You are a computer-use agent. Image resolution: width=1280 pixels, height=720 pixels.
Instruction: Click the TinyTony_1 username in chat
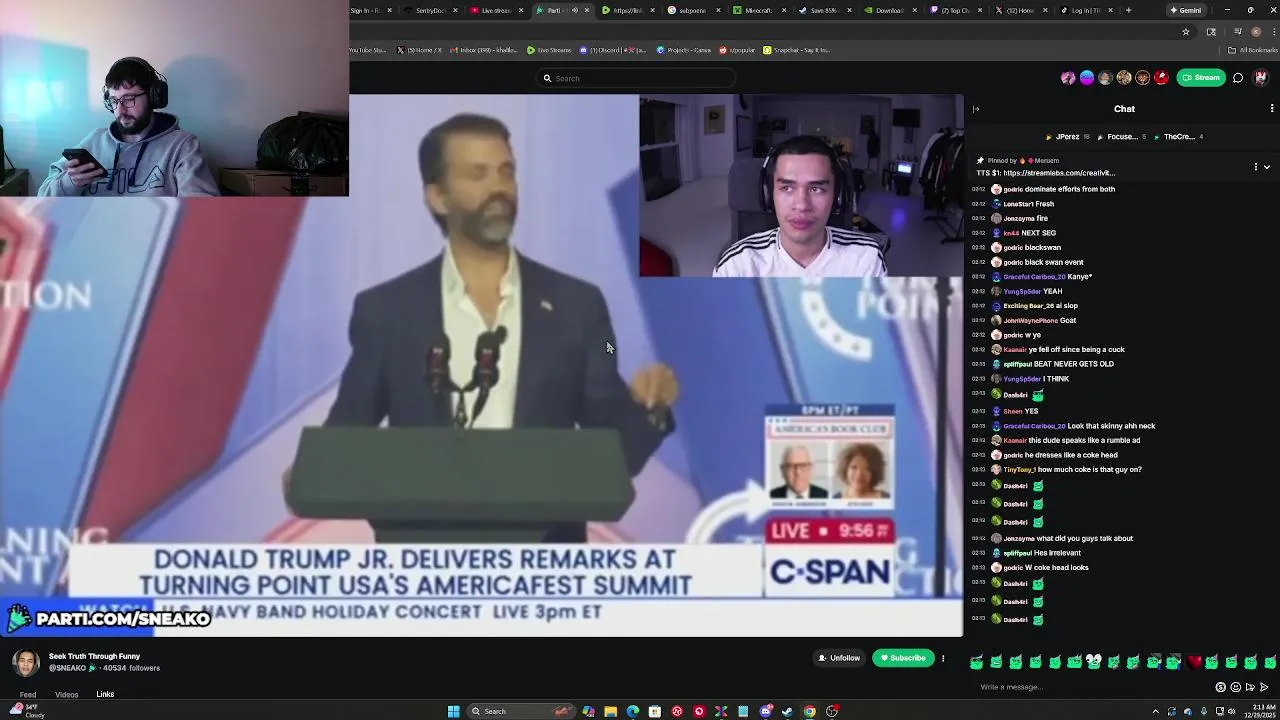(x=1019, y=470)
